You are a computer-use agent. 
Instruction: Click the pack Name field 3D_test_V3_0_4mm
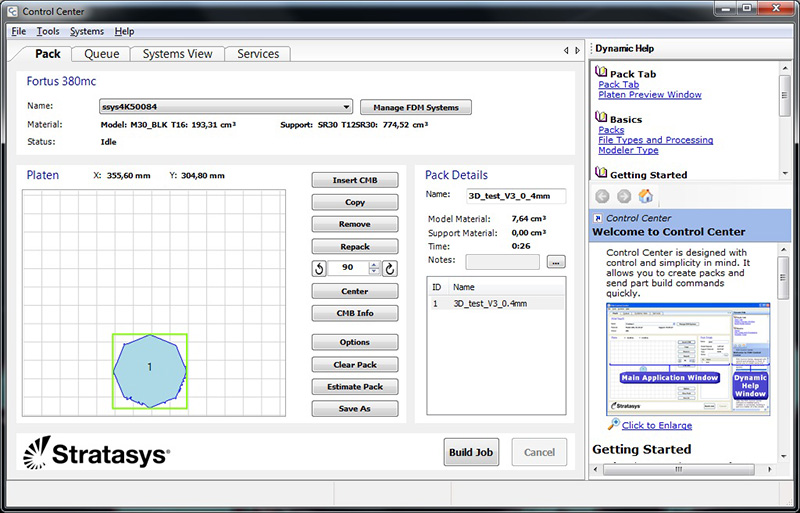pyautogui.click(x=516, y=196)
